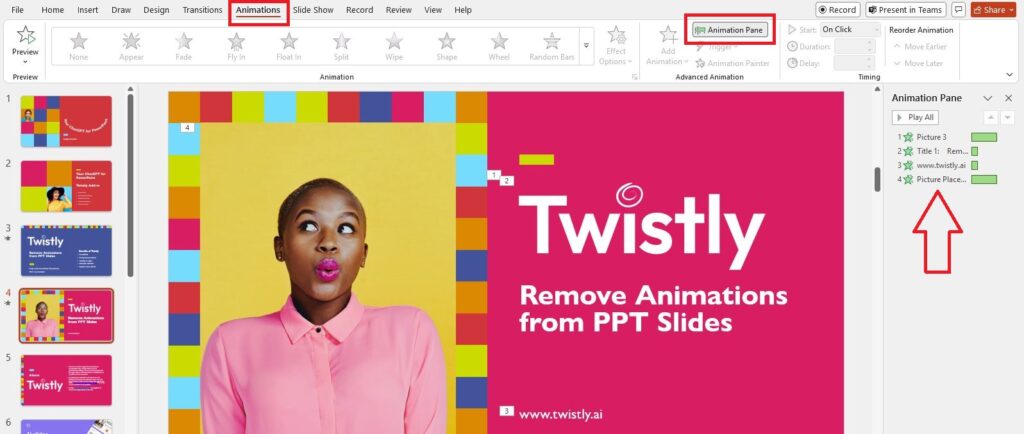Open Animation Pane options chevron

(x=987, y=98)
